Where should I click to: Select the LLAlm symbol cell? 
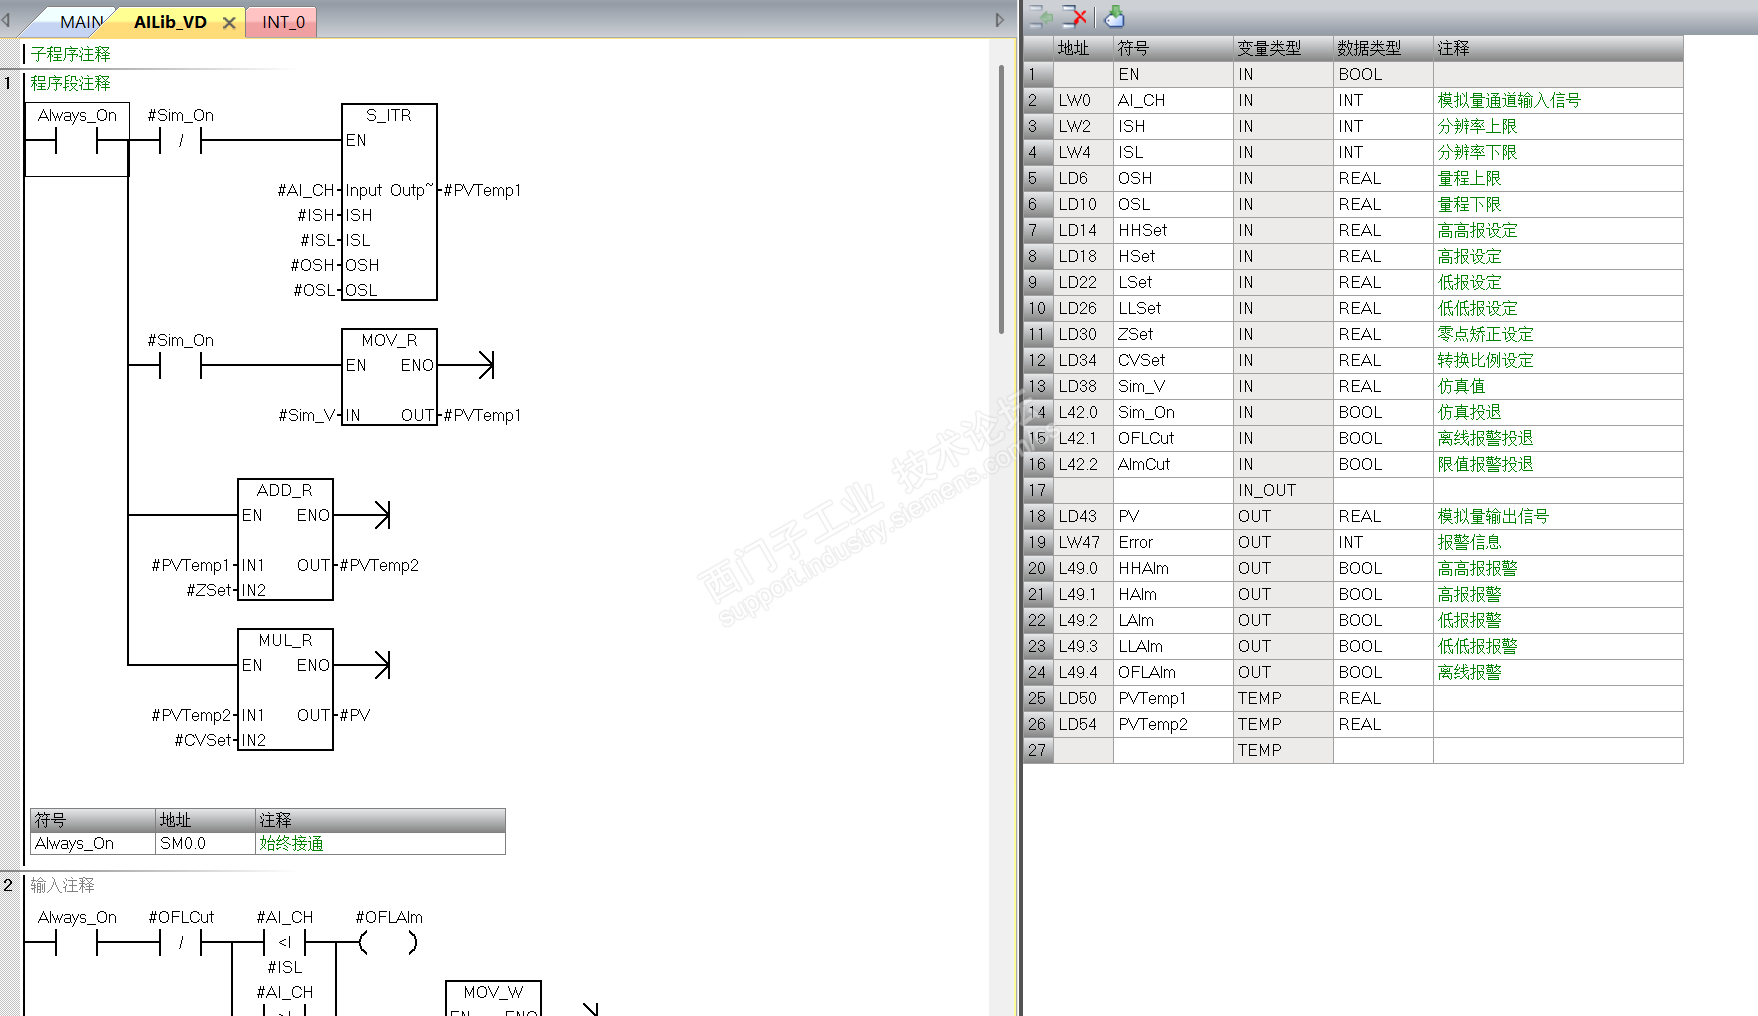1173,646
